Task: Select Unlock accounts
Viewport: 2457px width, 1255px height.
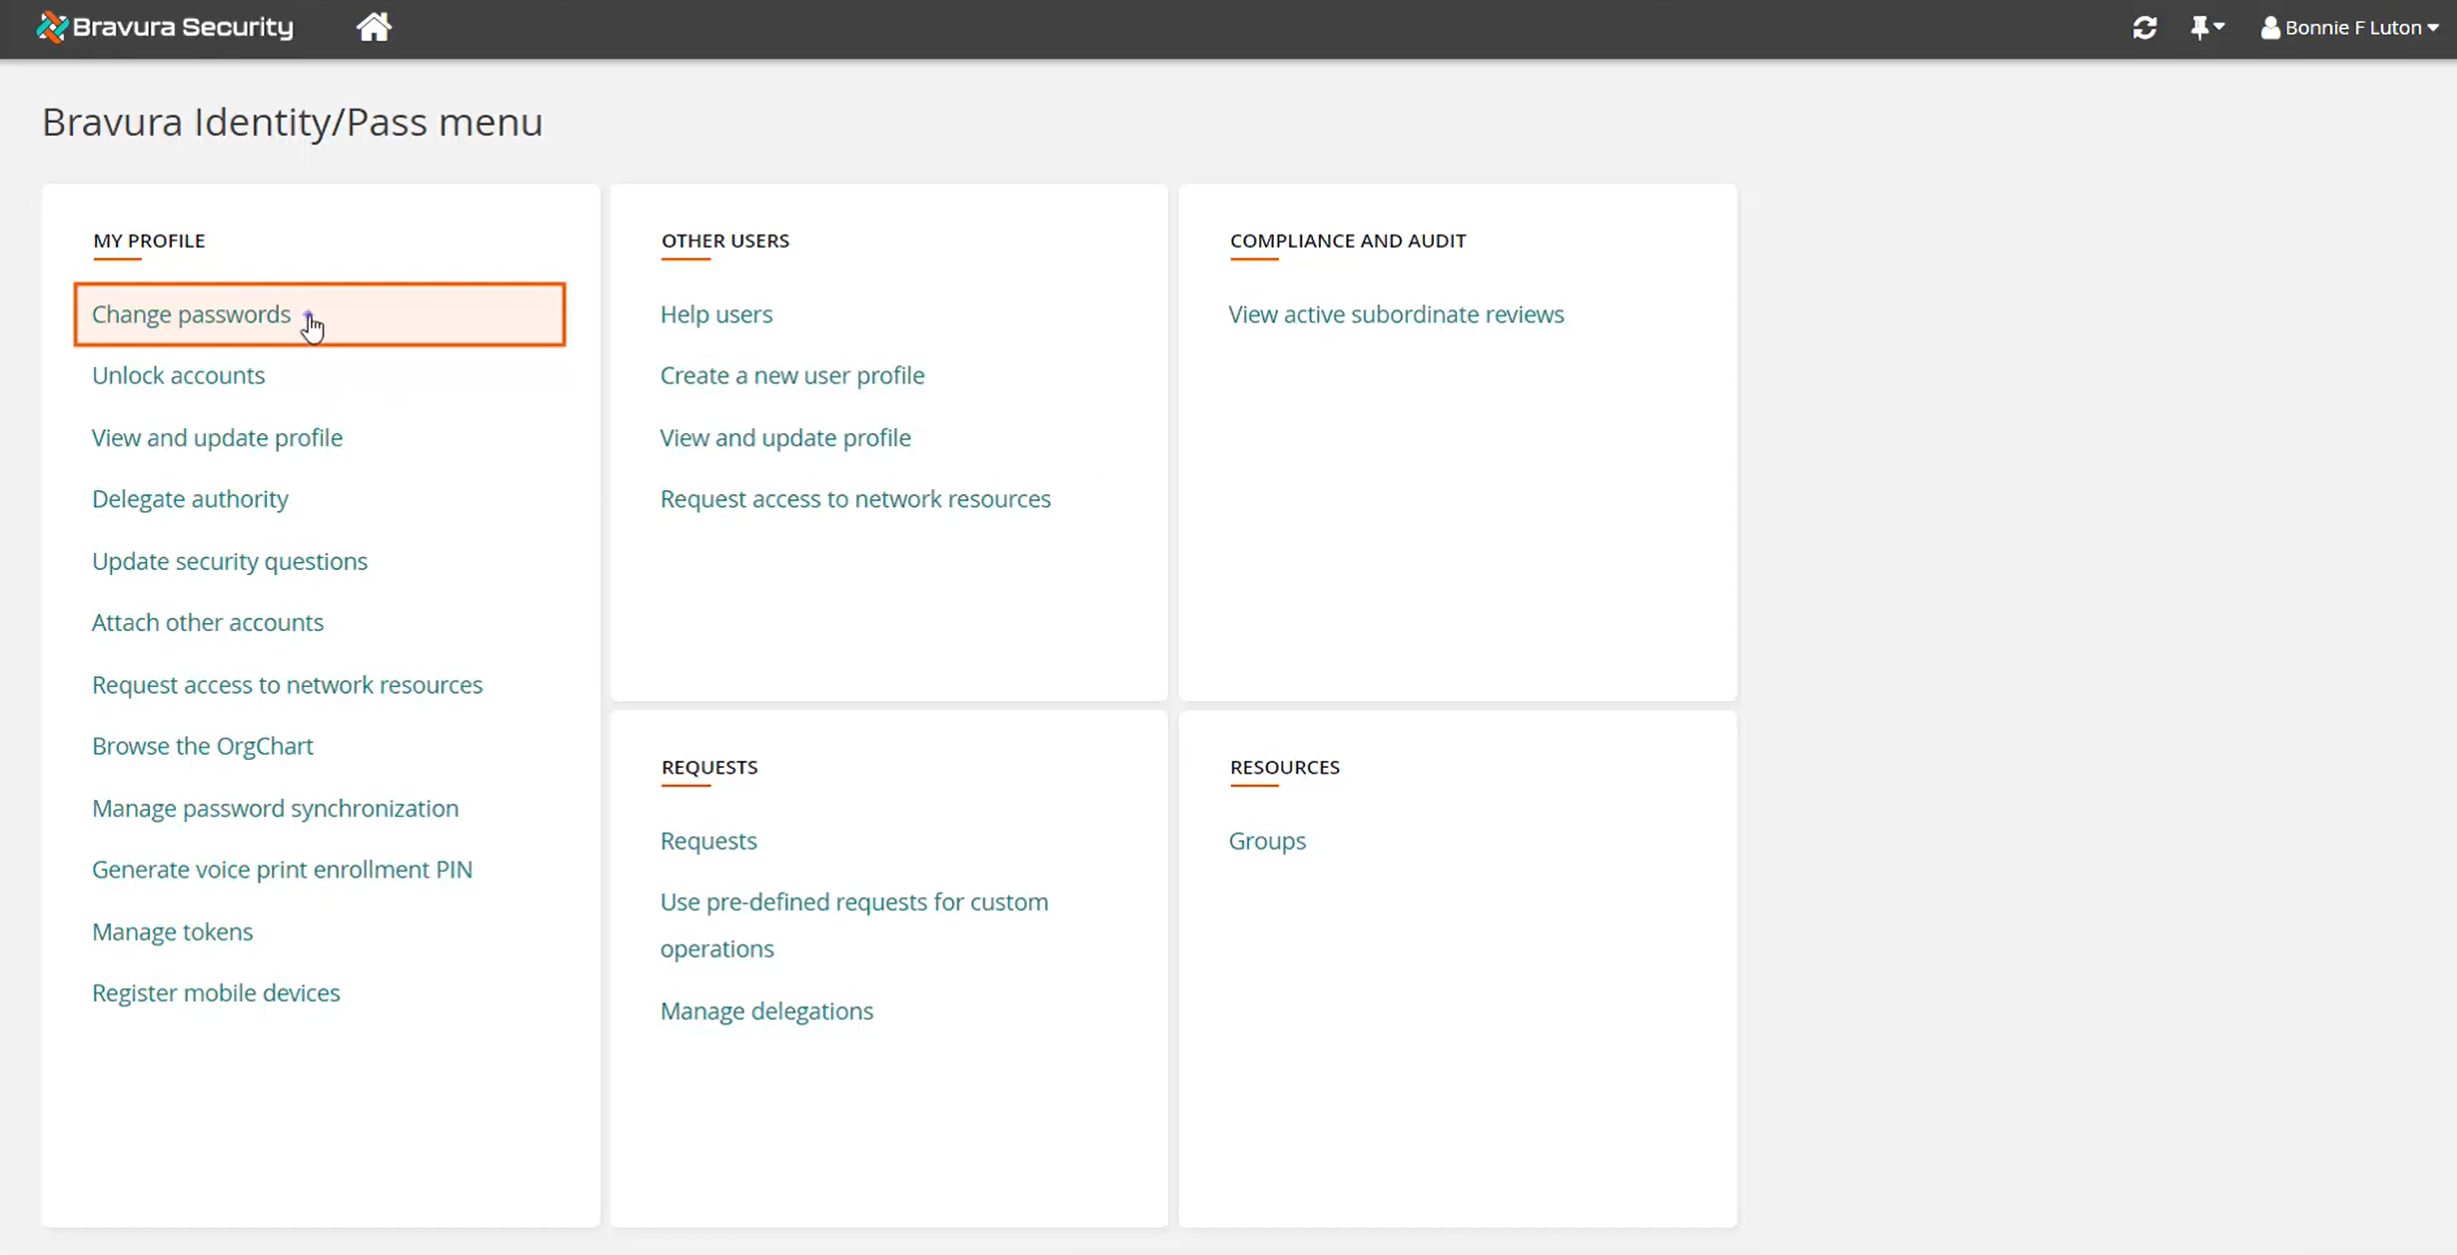Action: [178, 375]
